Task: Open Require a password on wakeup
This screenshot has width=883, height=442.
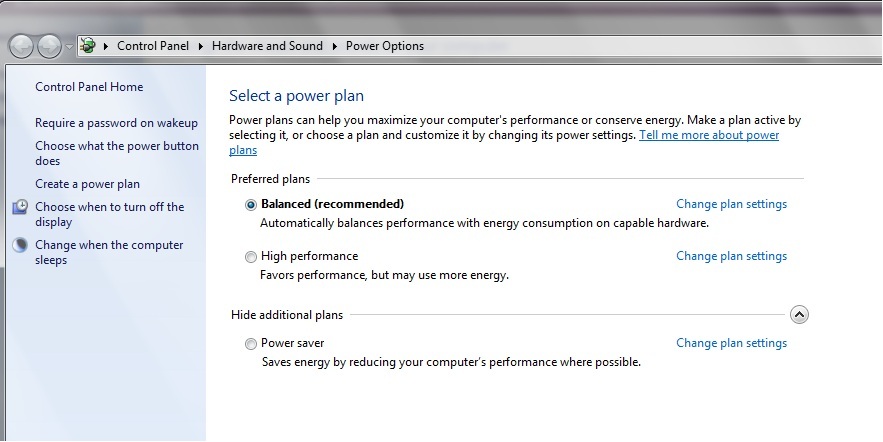Action: (x=117, y=123)
